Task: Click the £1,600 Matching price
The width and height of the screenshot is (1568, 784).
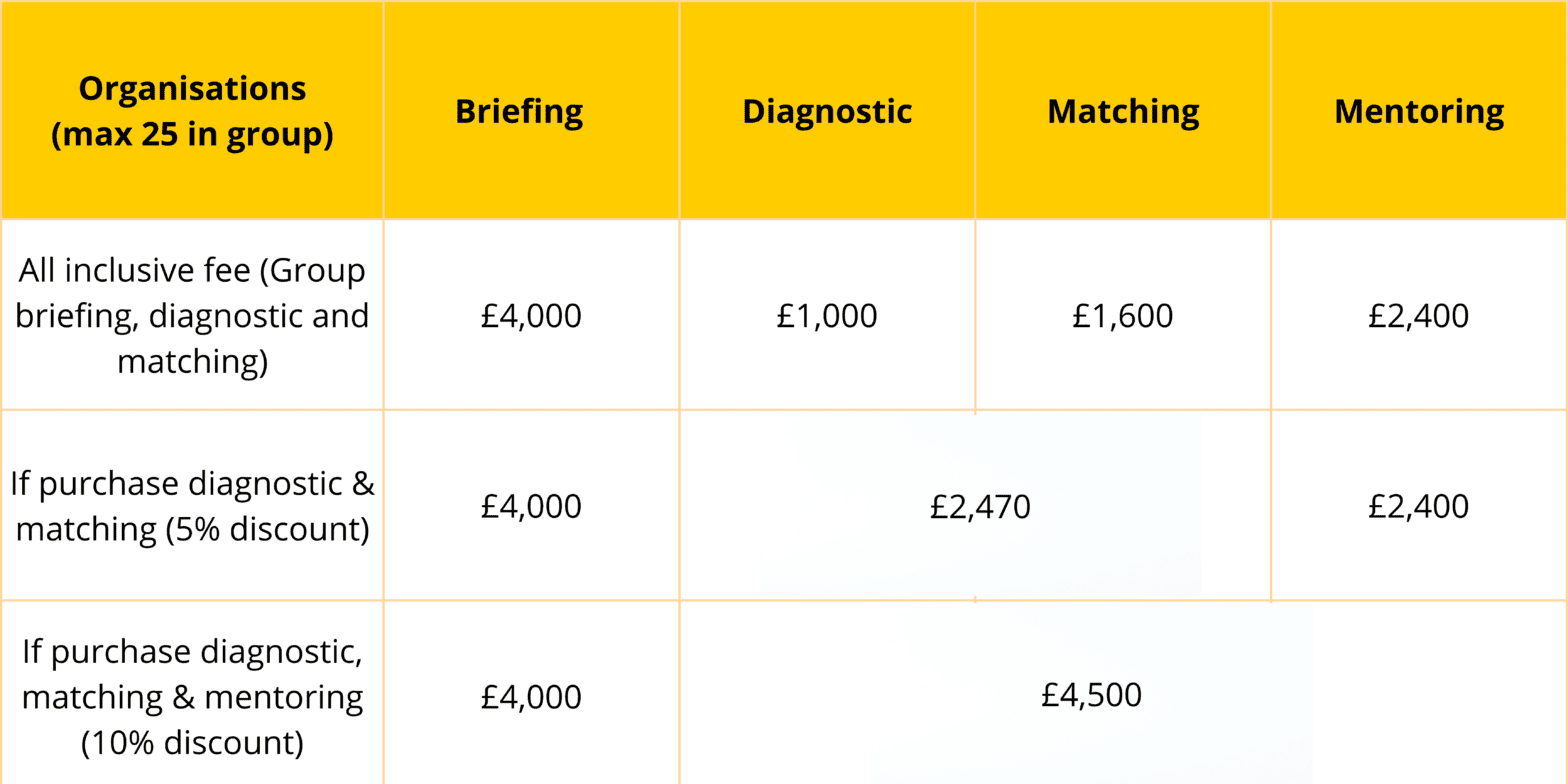Action: 1123,316
